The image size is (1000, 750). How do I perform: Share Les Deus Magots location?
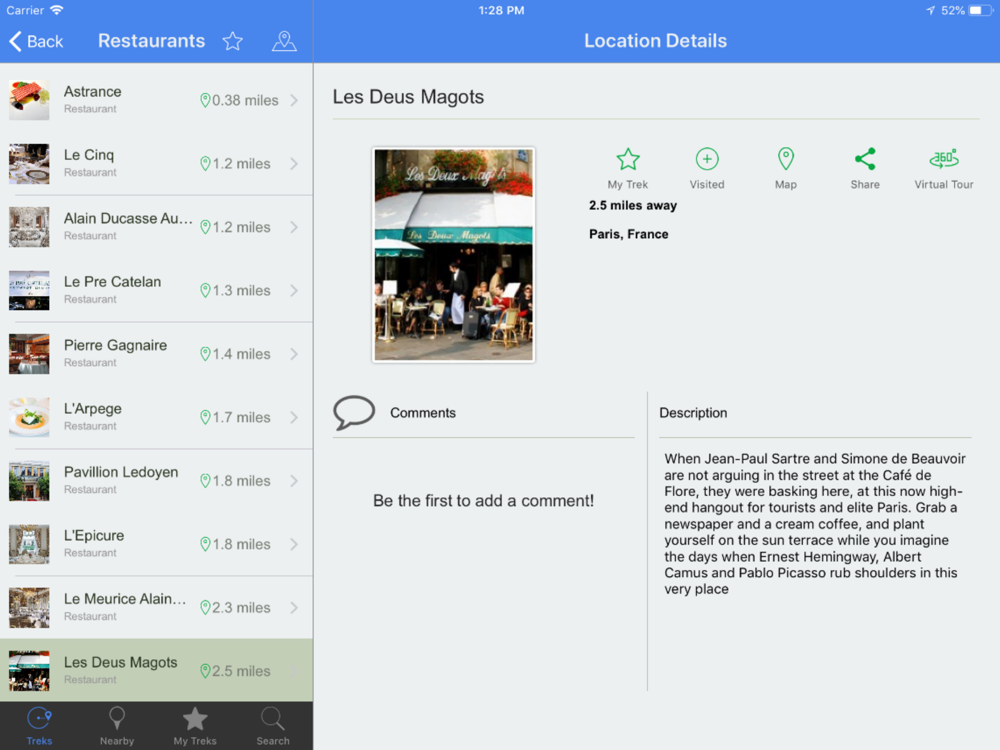point(865,168)
